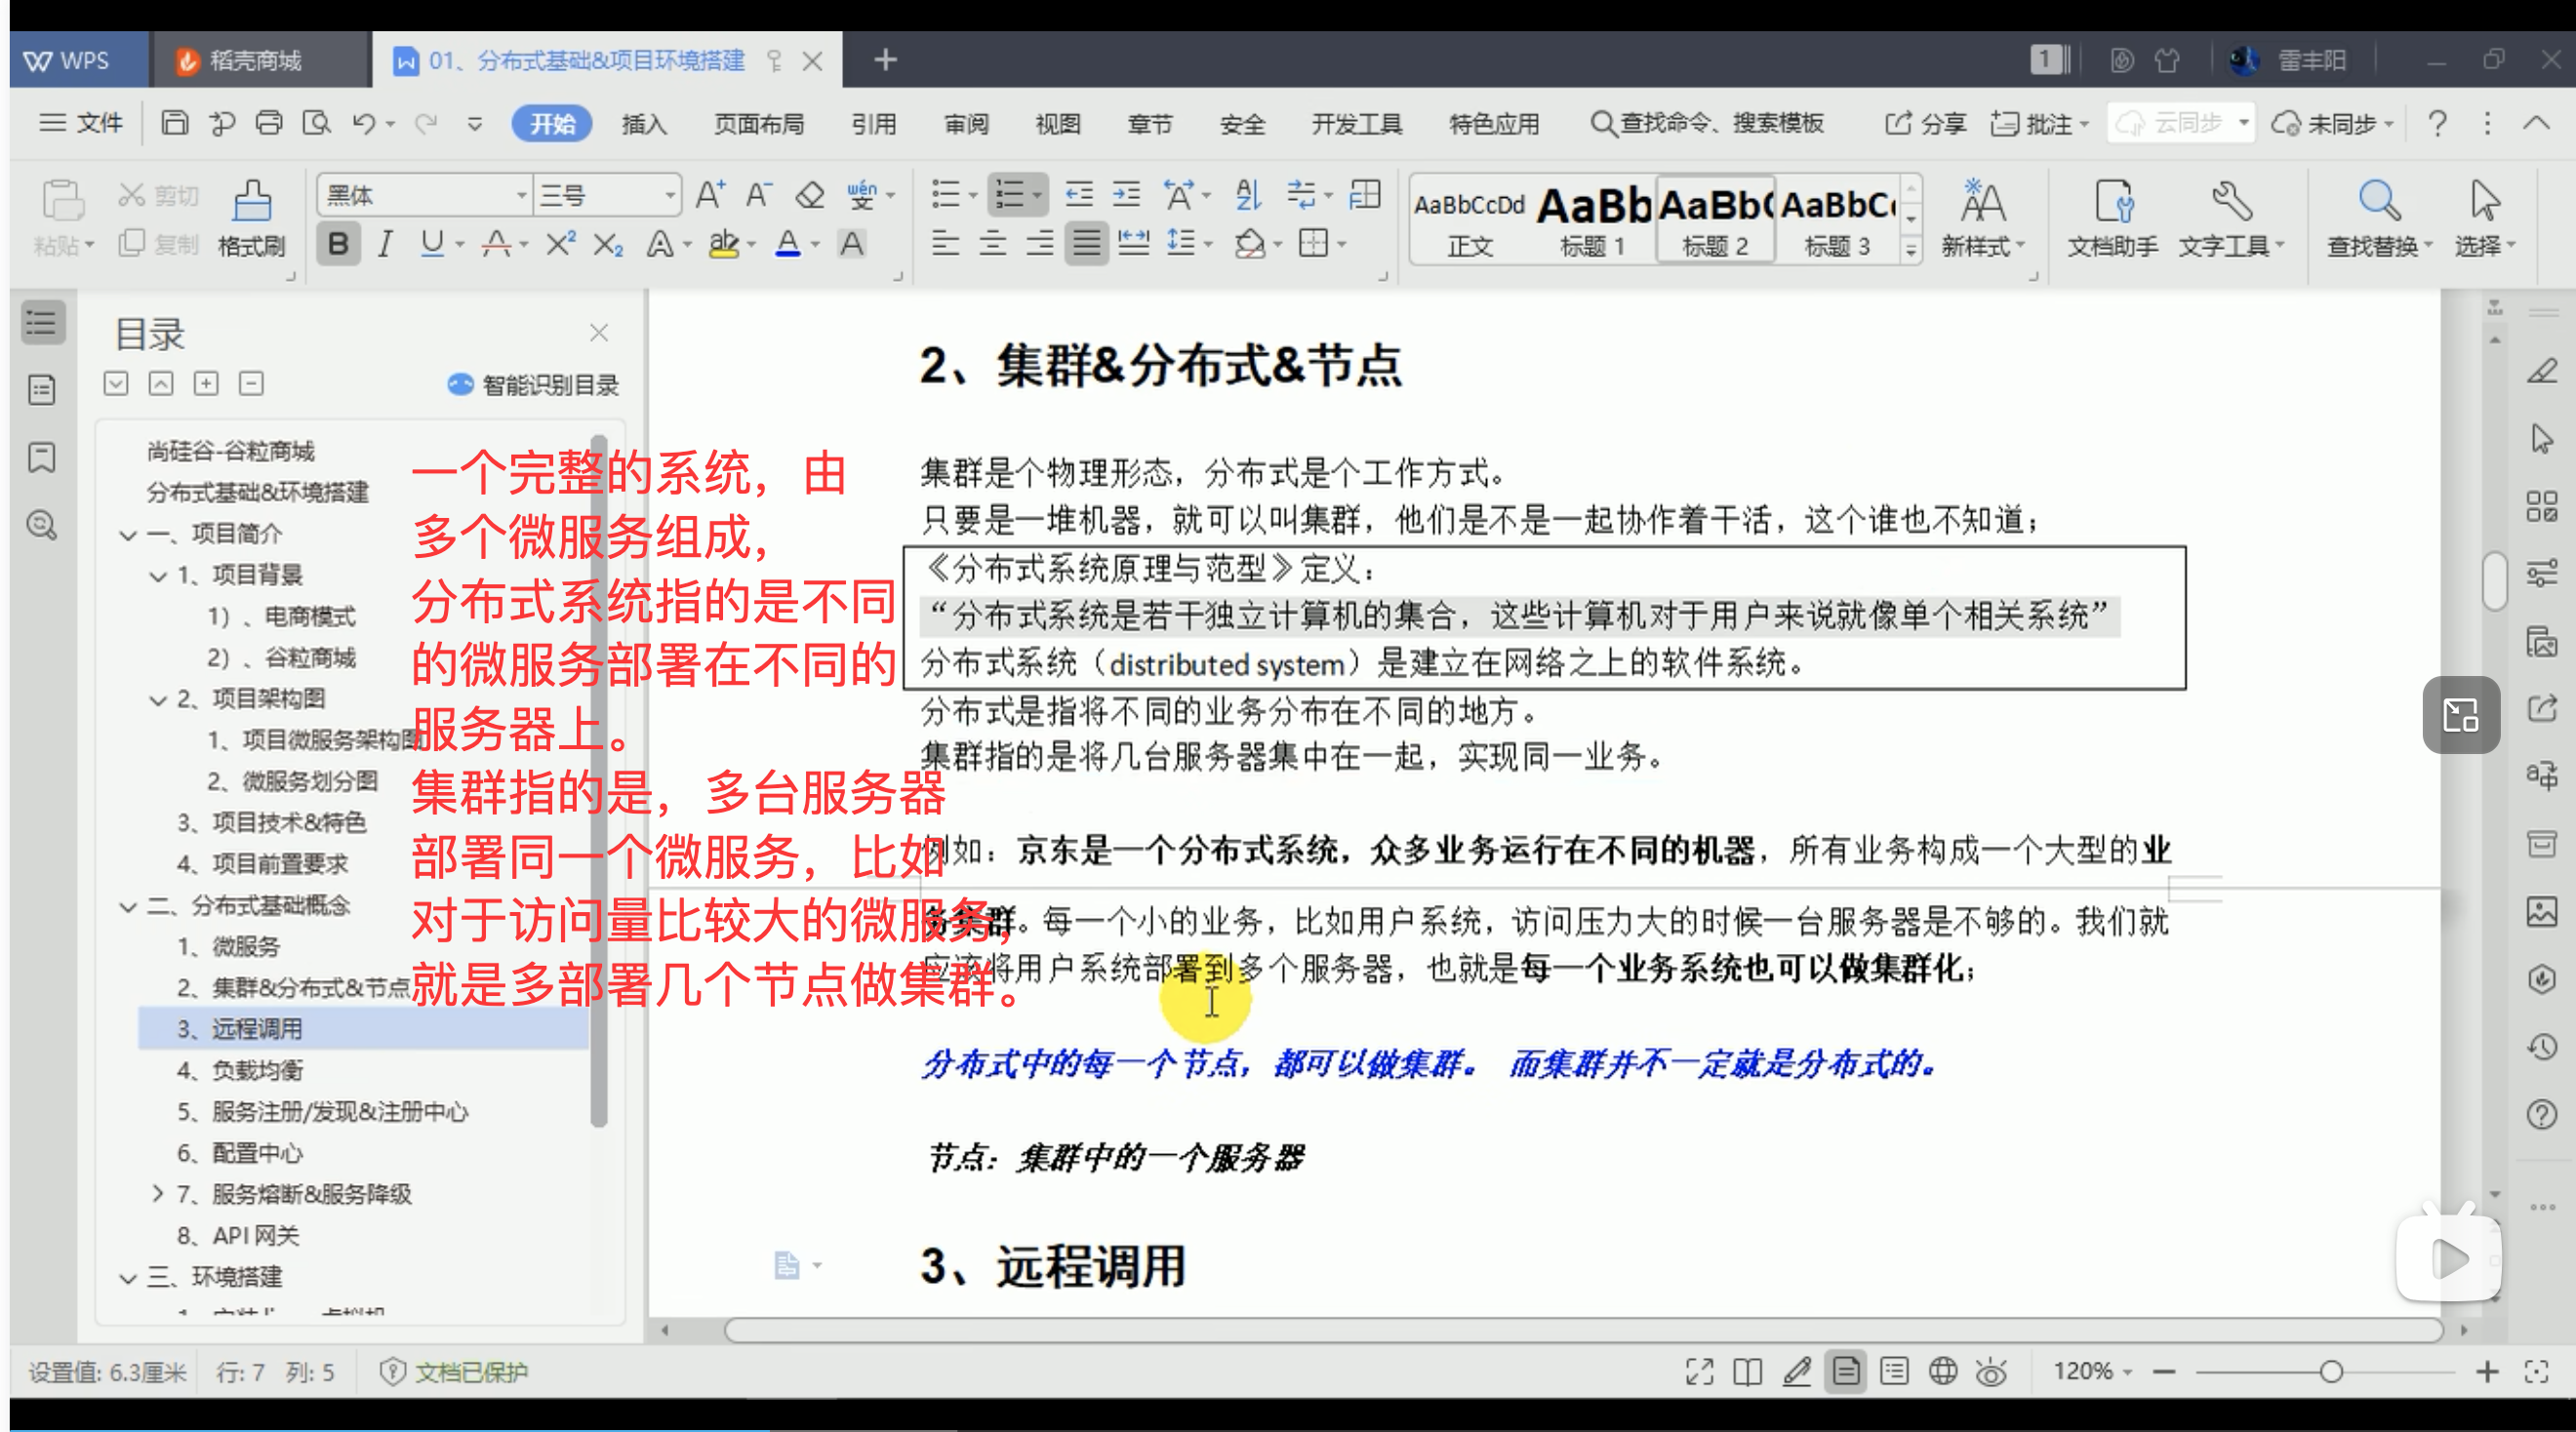The width and height of the screenshot is (2576, 1432).
Task: Toggle justified text alignment
Action: (1086, 244)
